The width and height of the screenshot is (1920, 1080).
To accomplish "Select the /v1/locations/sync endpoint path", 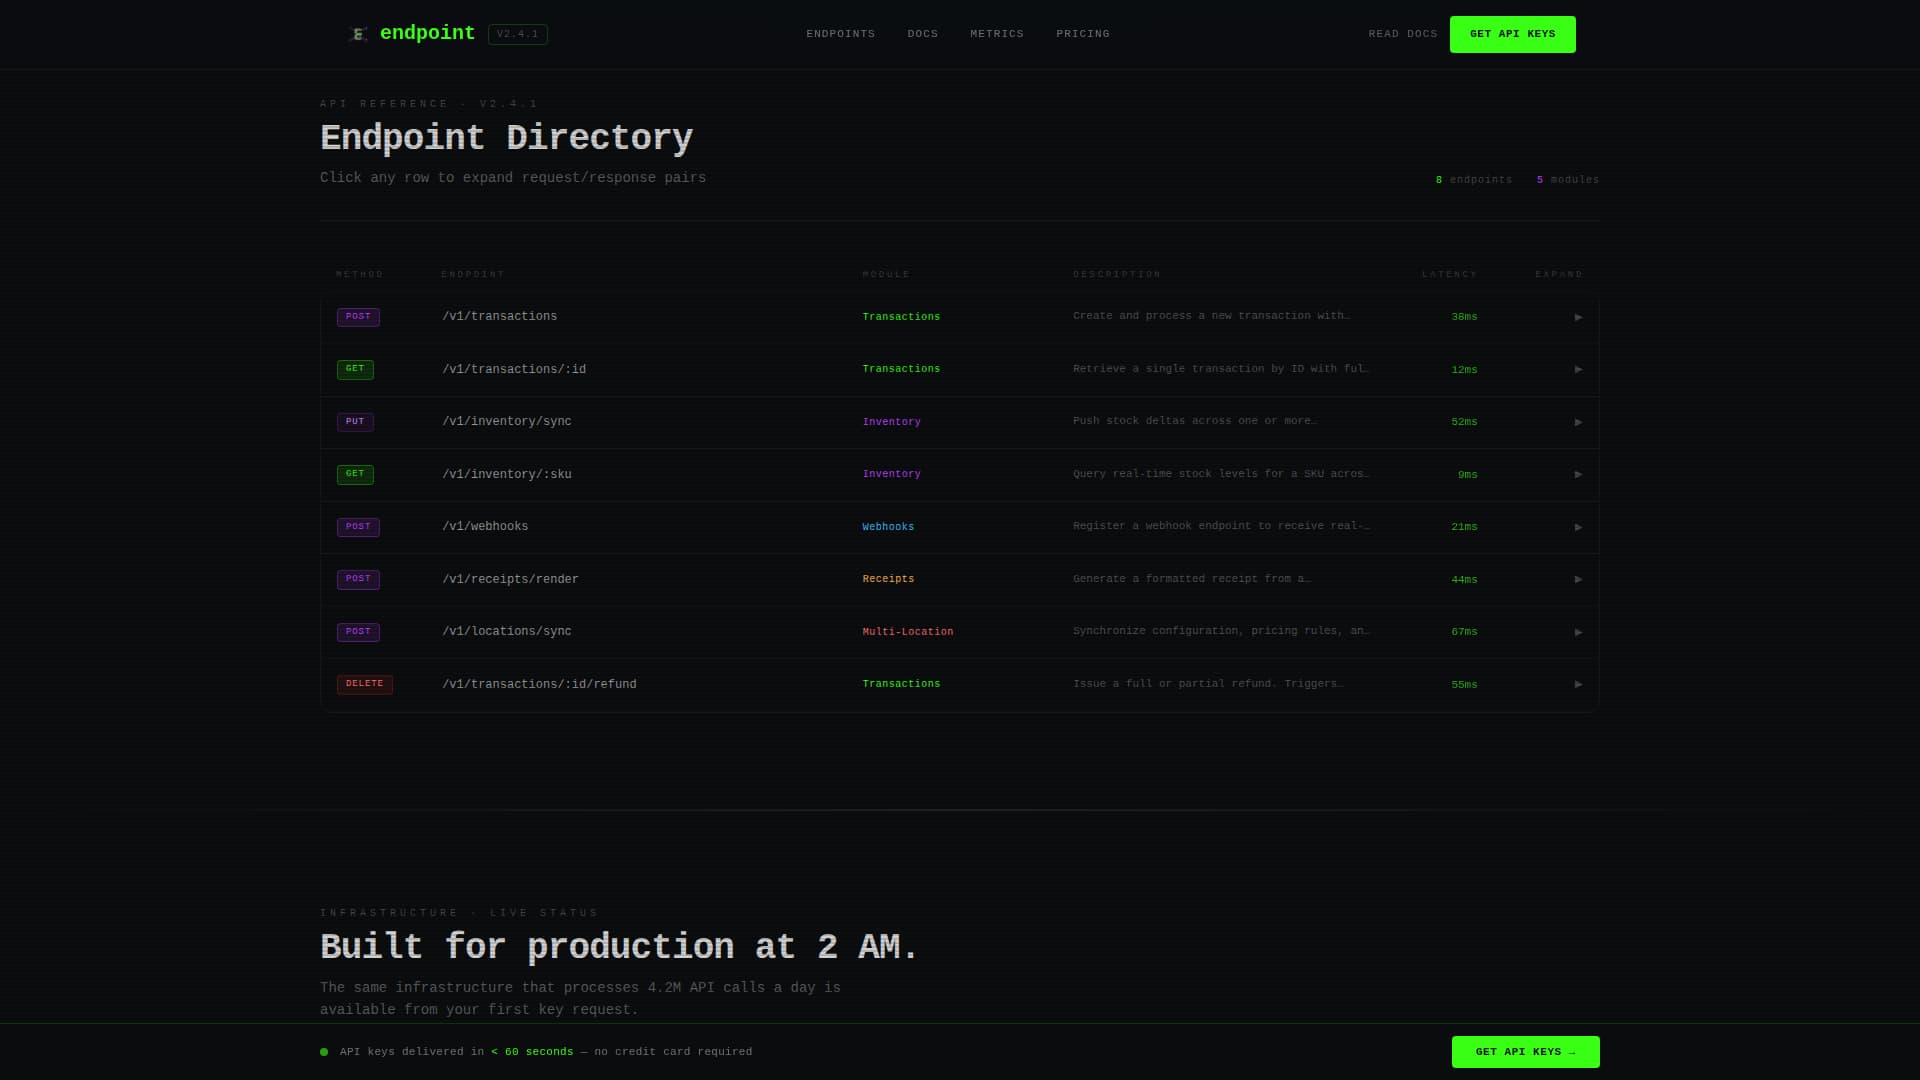I will point(507,631).
